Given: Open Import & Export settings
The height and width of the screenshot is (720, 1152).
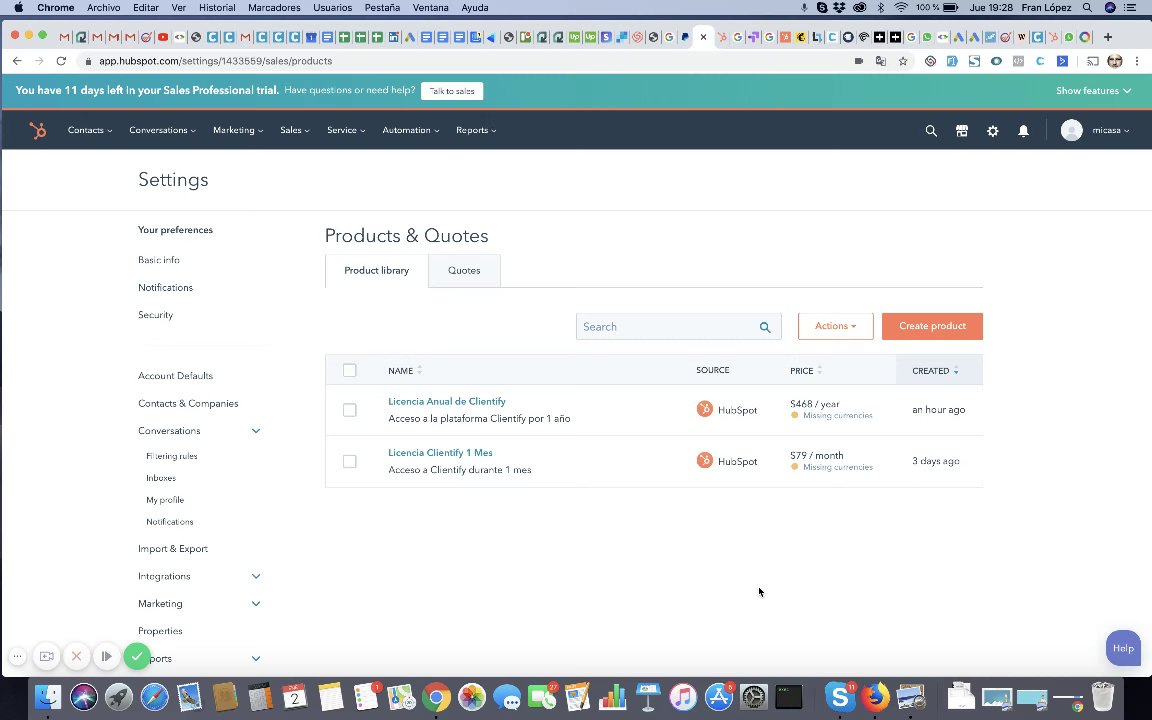Looking at the screenshot, I should (x=173, y=549).
